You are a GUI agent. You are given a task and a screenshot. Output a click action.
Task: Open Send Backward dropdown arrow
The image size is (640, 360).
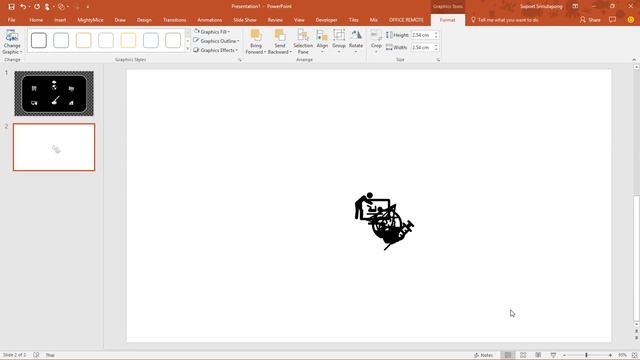coord(290,52)
